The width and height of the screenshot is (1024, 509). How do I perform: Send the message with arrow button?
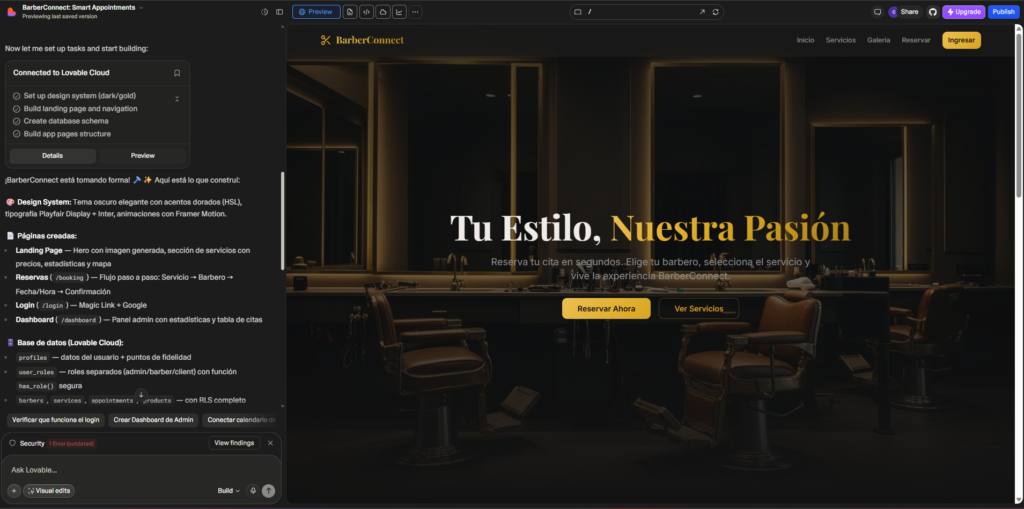click(268, 491)
